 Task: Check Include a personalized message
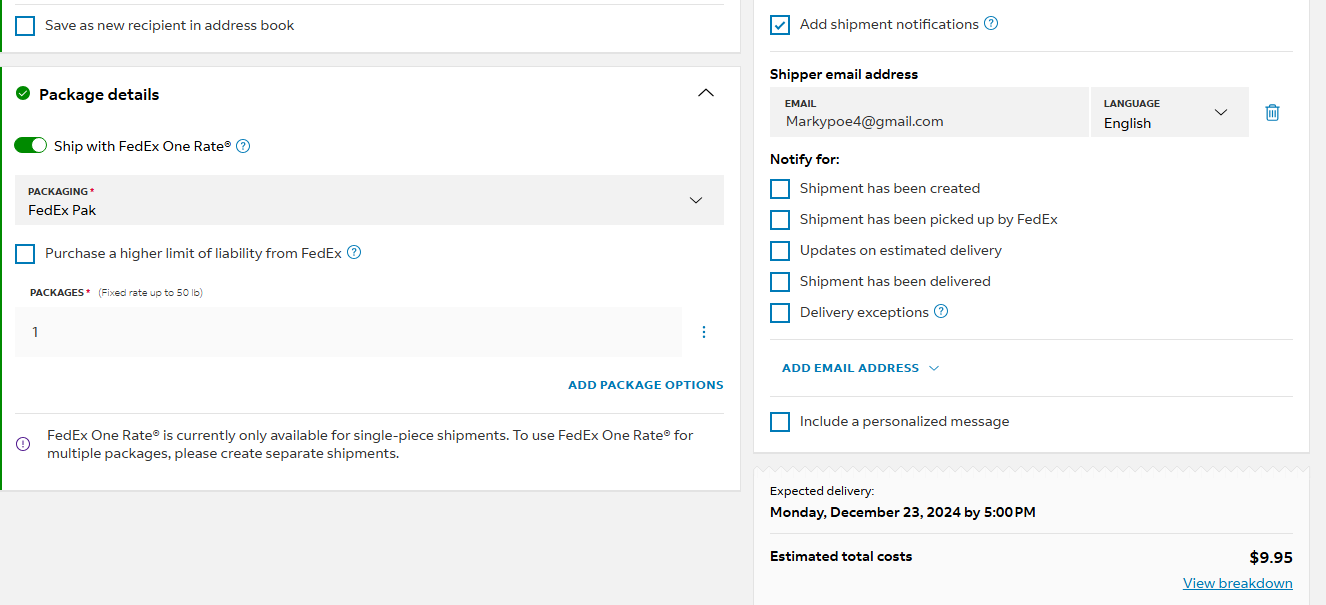(x=780, y=422)
